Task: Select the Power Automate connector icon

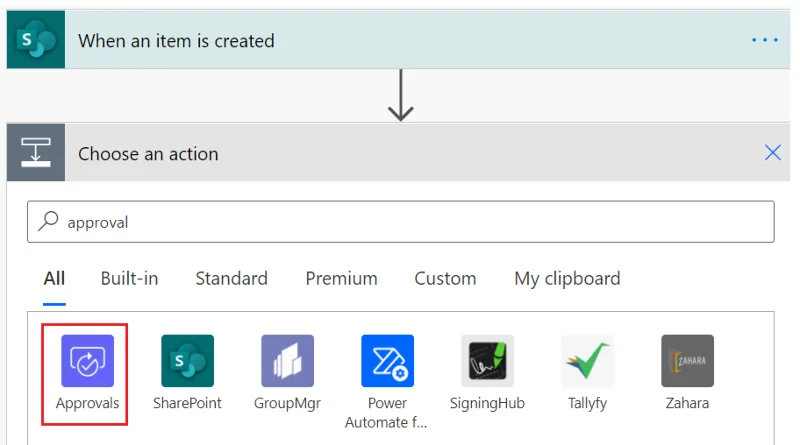Action: [387, 361]
